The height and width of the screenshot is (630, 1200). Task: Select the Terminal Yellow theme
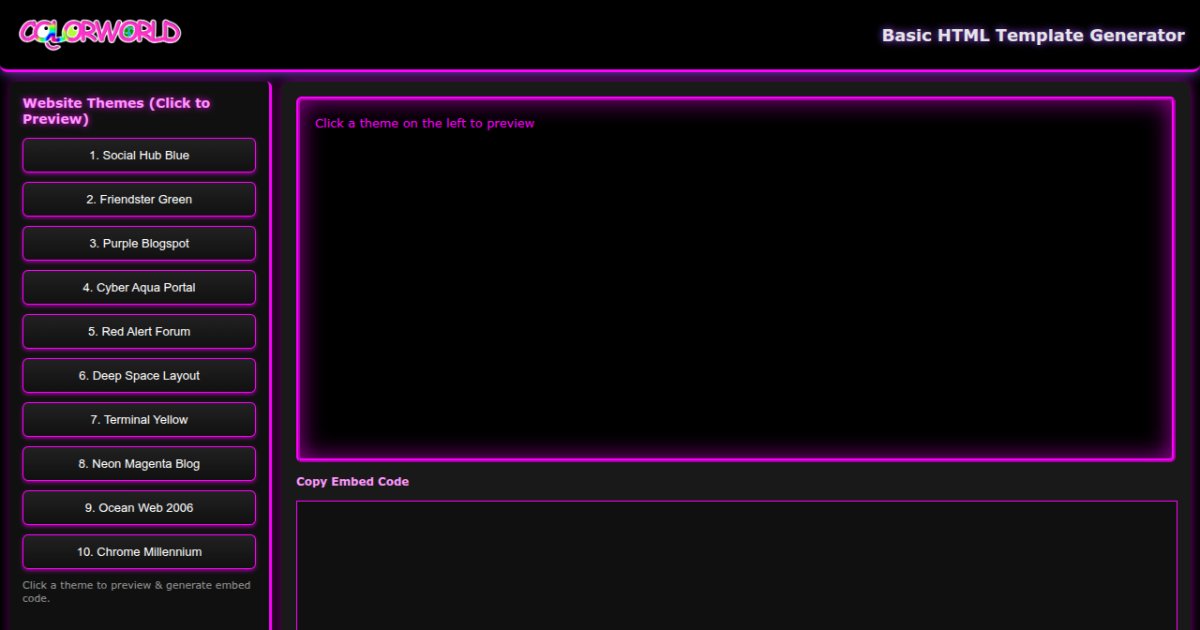139,419
